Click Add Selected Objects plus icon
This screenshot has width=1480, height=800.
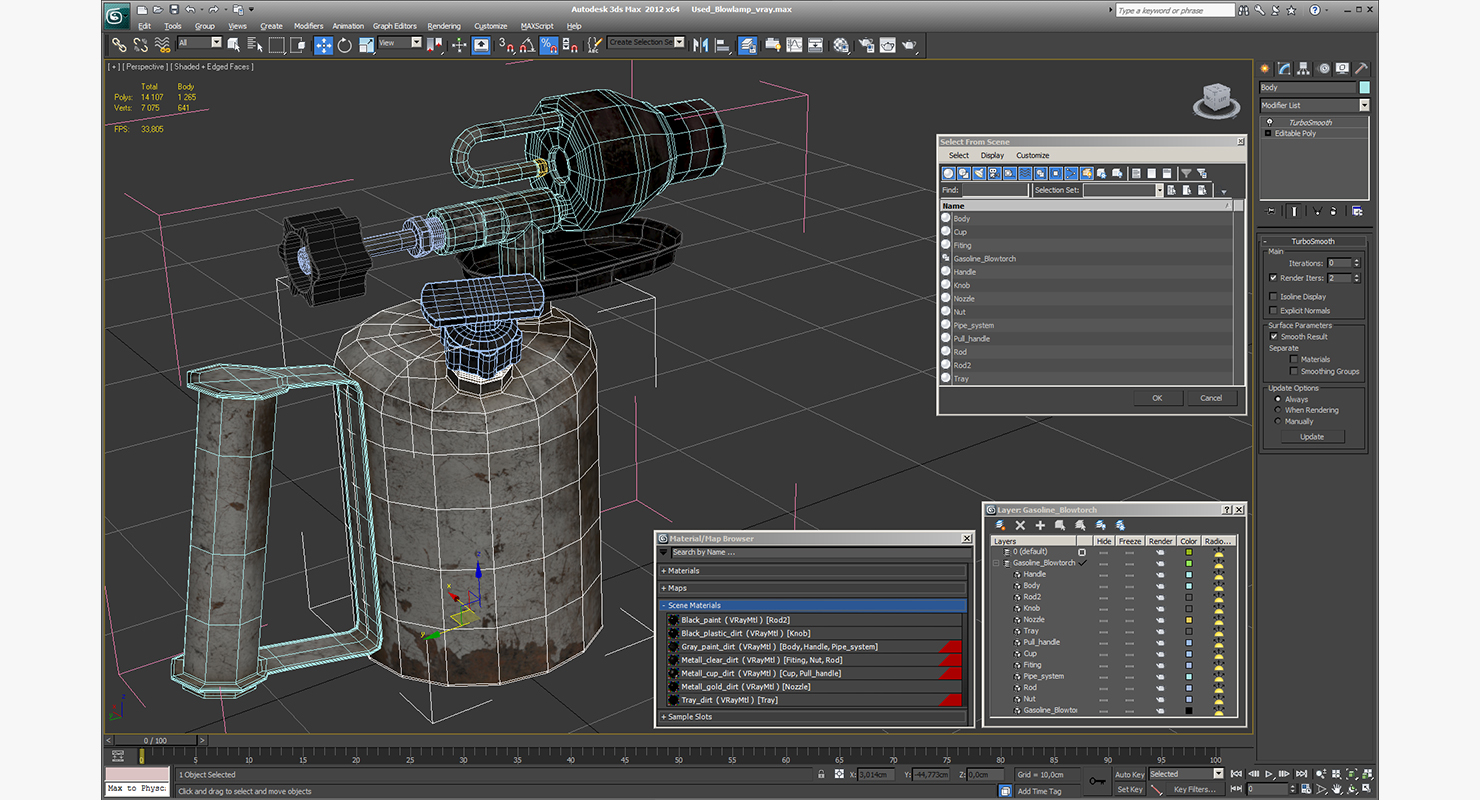(1040, 525)
